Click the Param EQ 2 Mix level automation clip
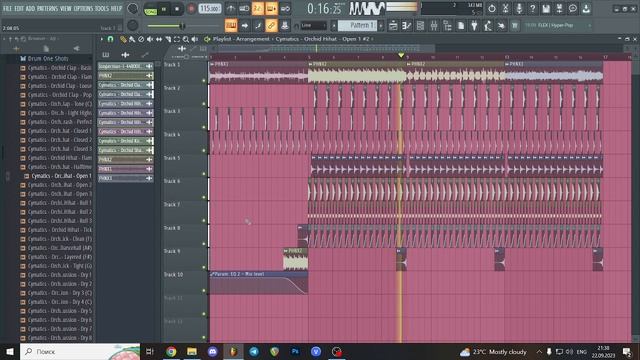The image size is (640, 360). 259,282
